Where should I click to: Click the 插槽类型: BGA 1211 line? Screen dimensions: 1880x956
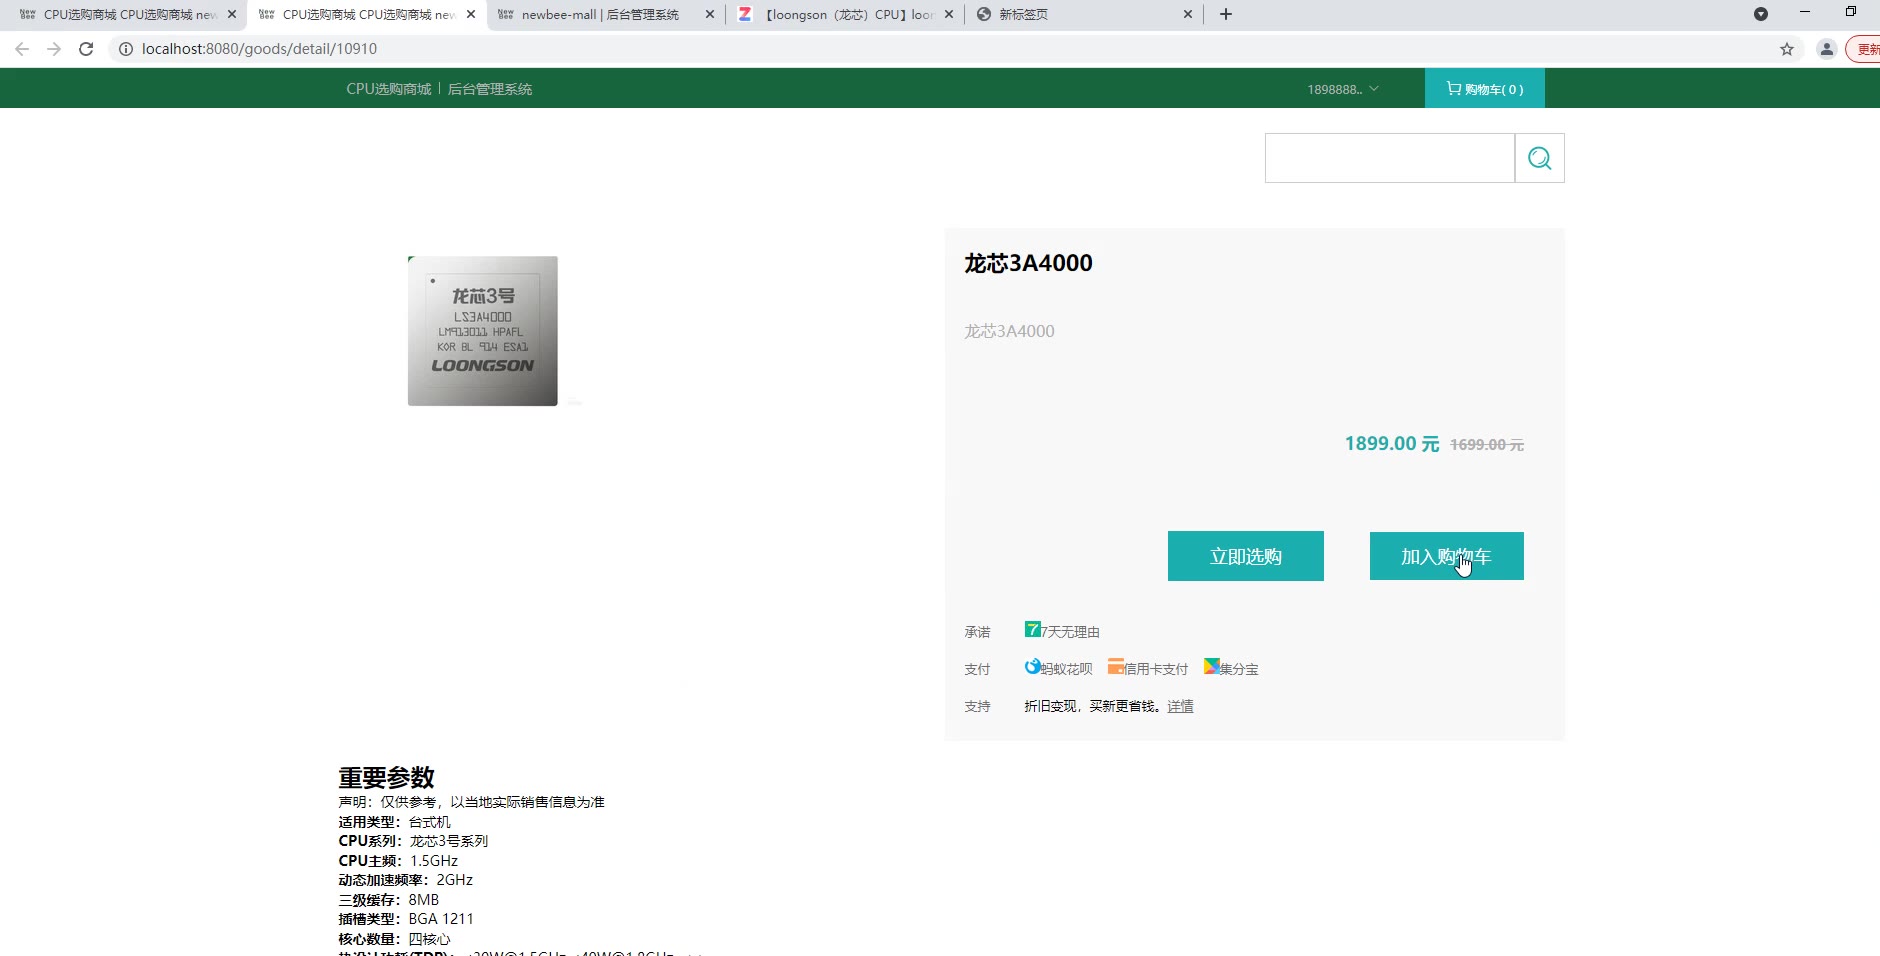pos(406,919)
